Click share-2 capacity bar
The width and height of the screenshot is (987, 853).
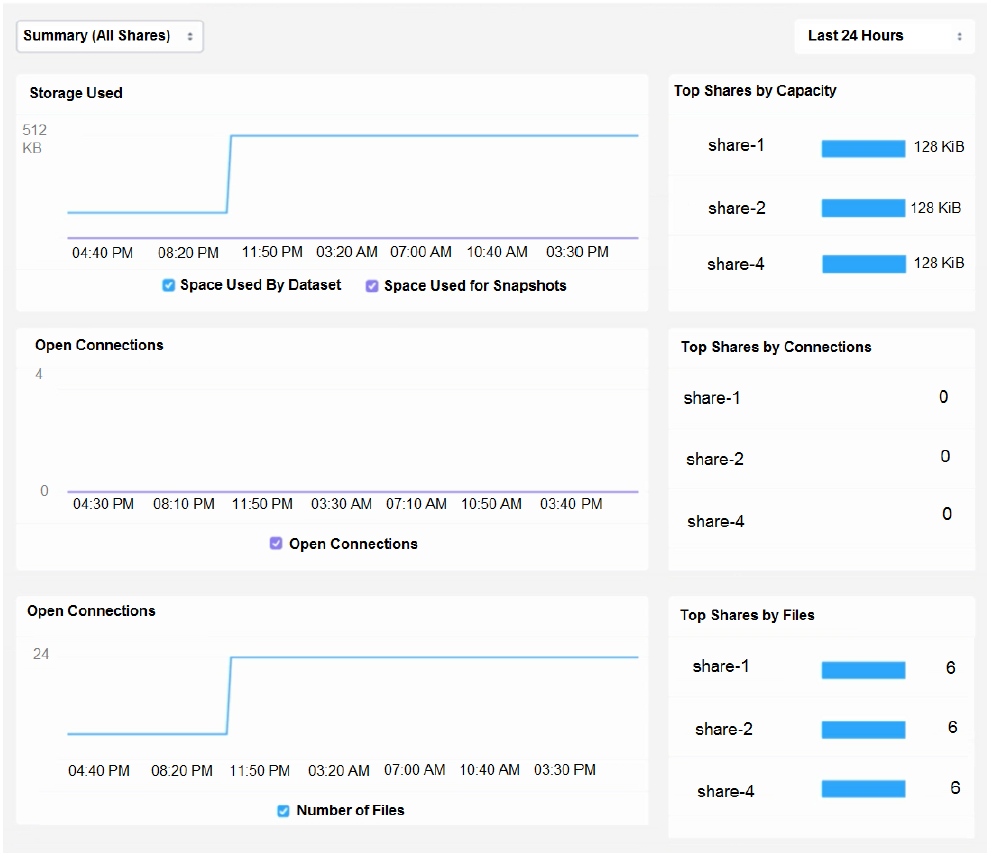point(863,208)
